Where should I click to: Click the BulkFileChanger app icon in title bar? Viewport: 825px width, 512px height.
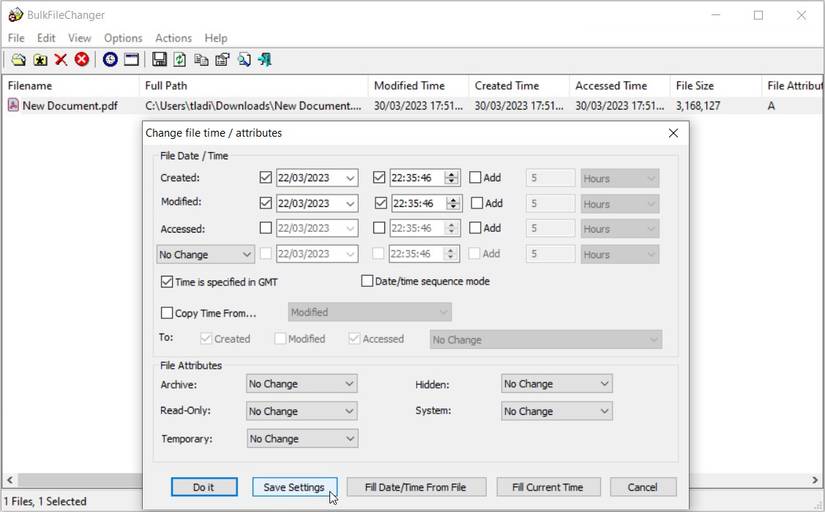pos(15,15)
